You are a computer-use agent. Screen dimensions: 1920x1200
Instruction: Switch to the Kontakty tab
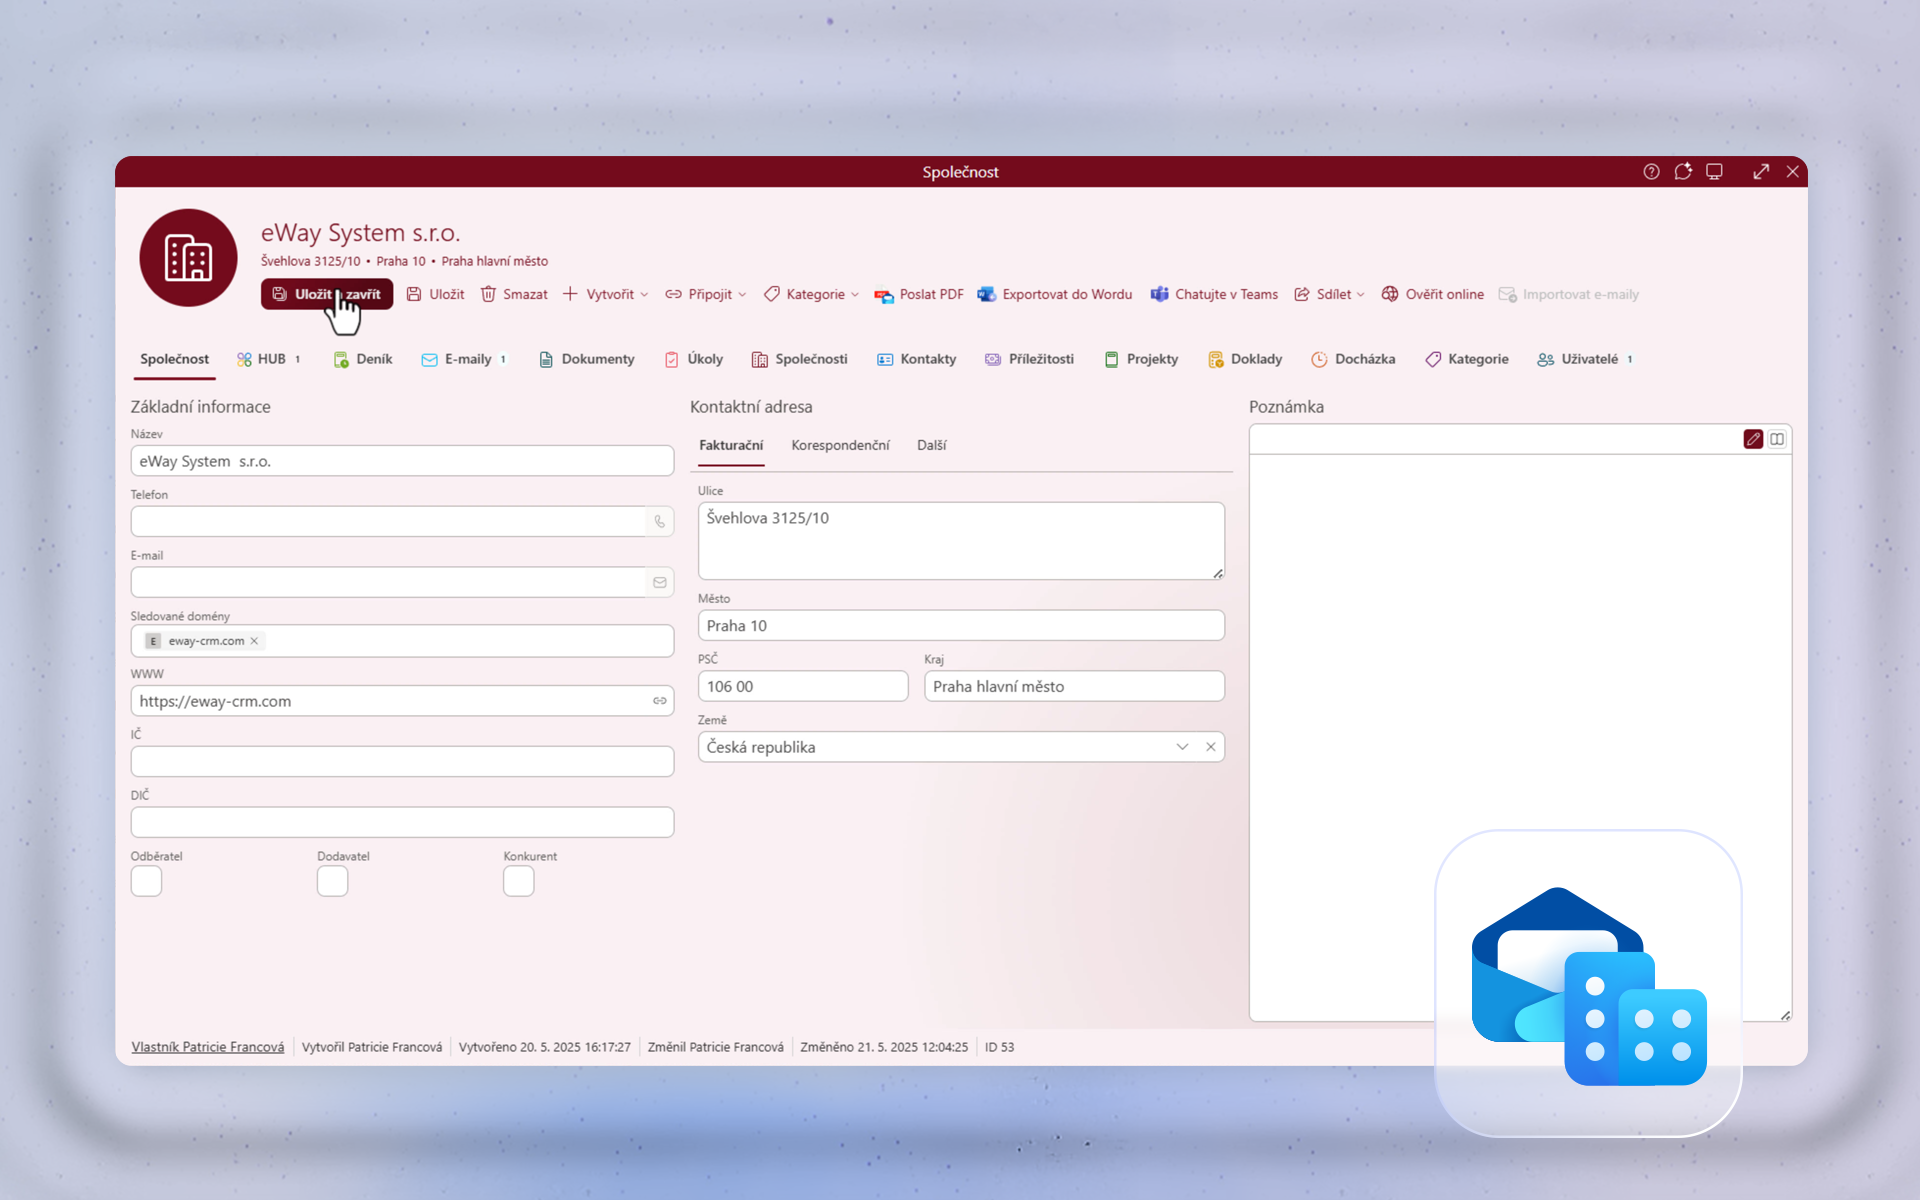tap(917, 359)
